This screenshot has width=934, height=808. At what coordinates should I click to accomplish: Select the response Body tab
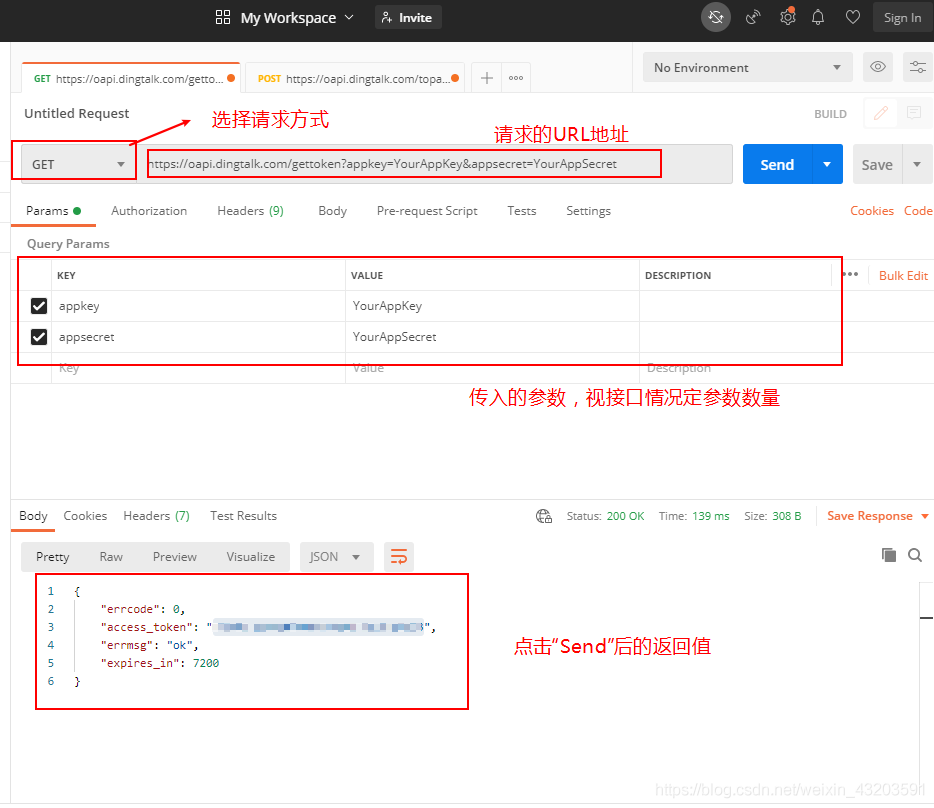pyautogui.click(x=33, y=516)
